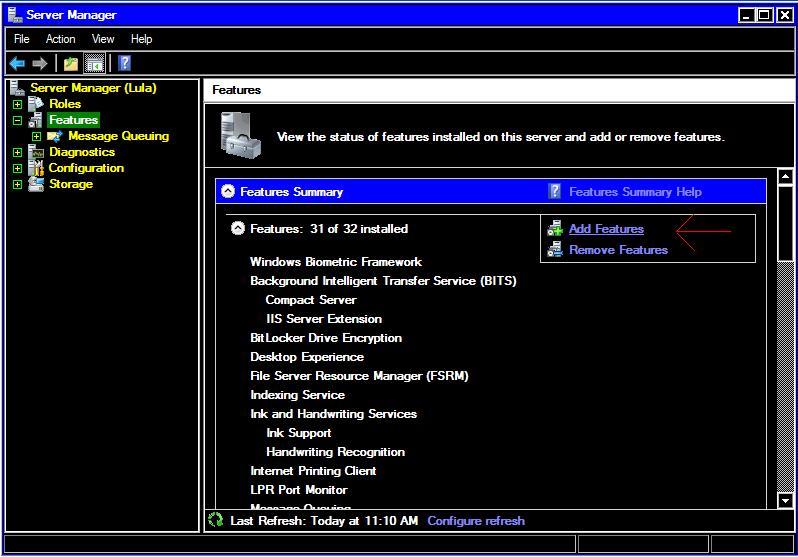Click the green refresh icon in status area

pyautogui.click(x=216, y=520)
